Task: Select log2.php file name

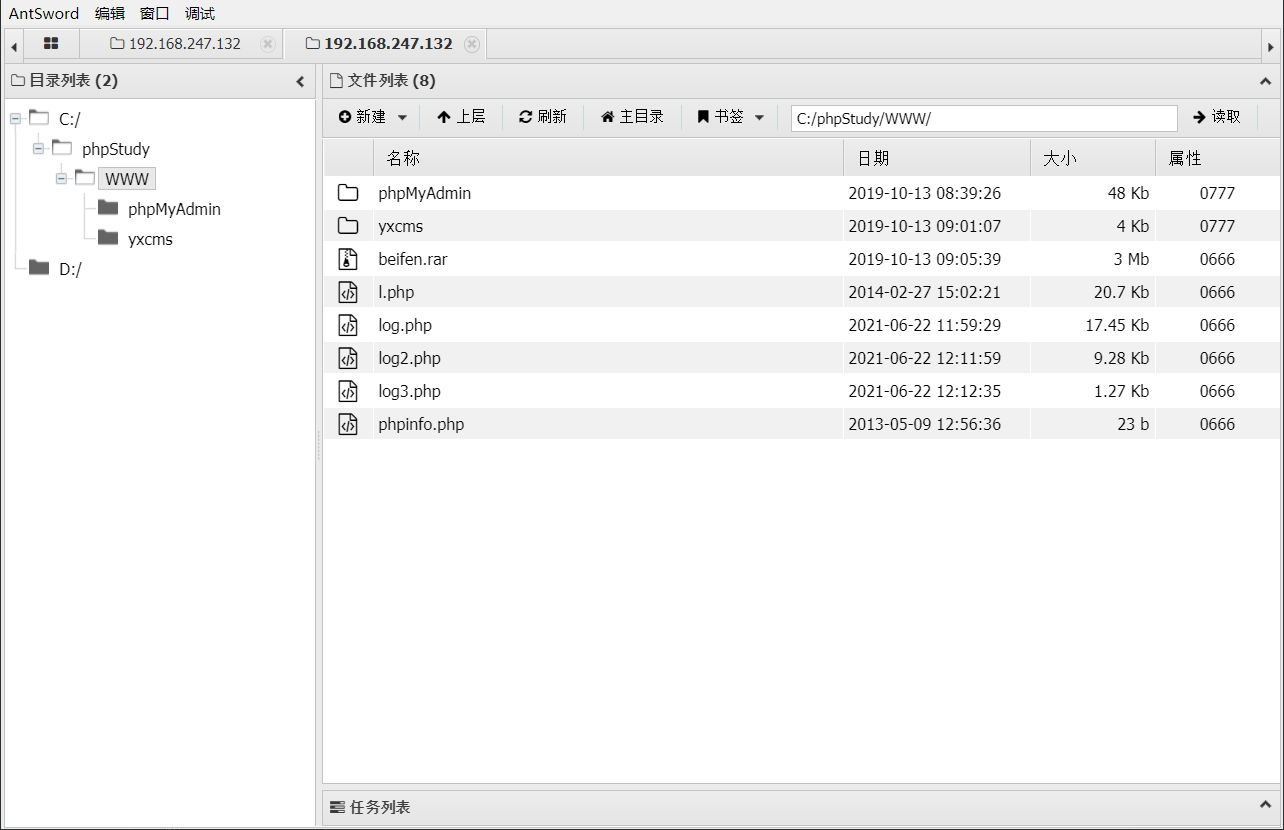Action: coord(409,358)
